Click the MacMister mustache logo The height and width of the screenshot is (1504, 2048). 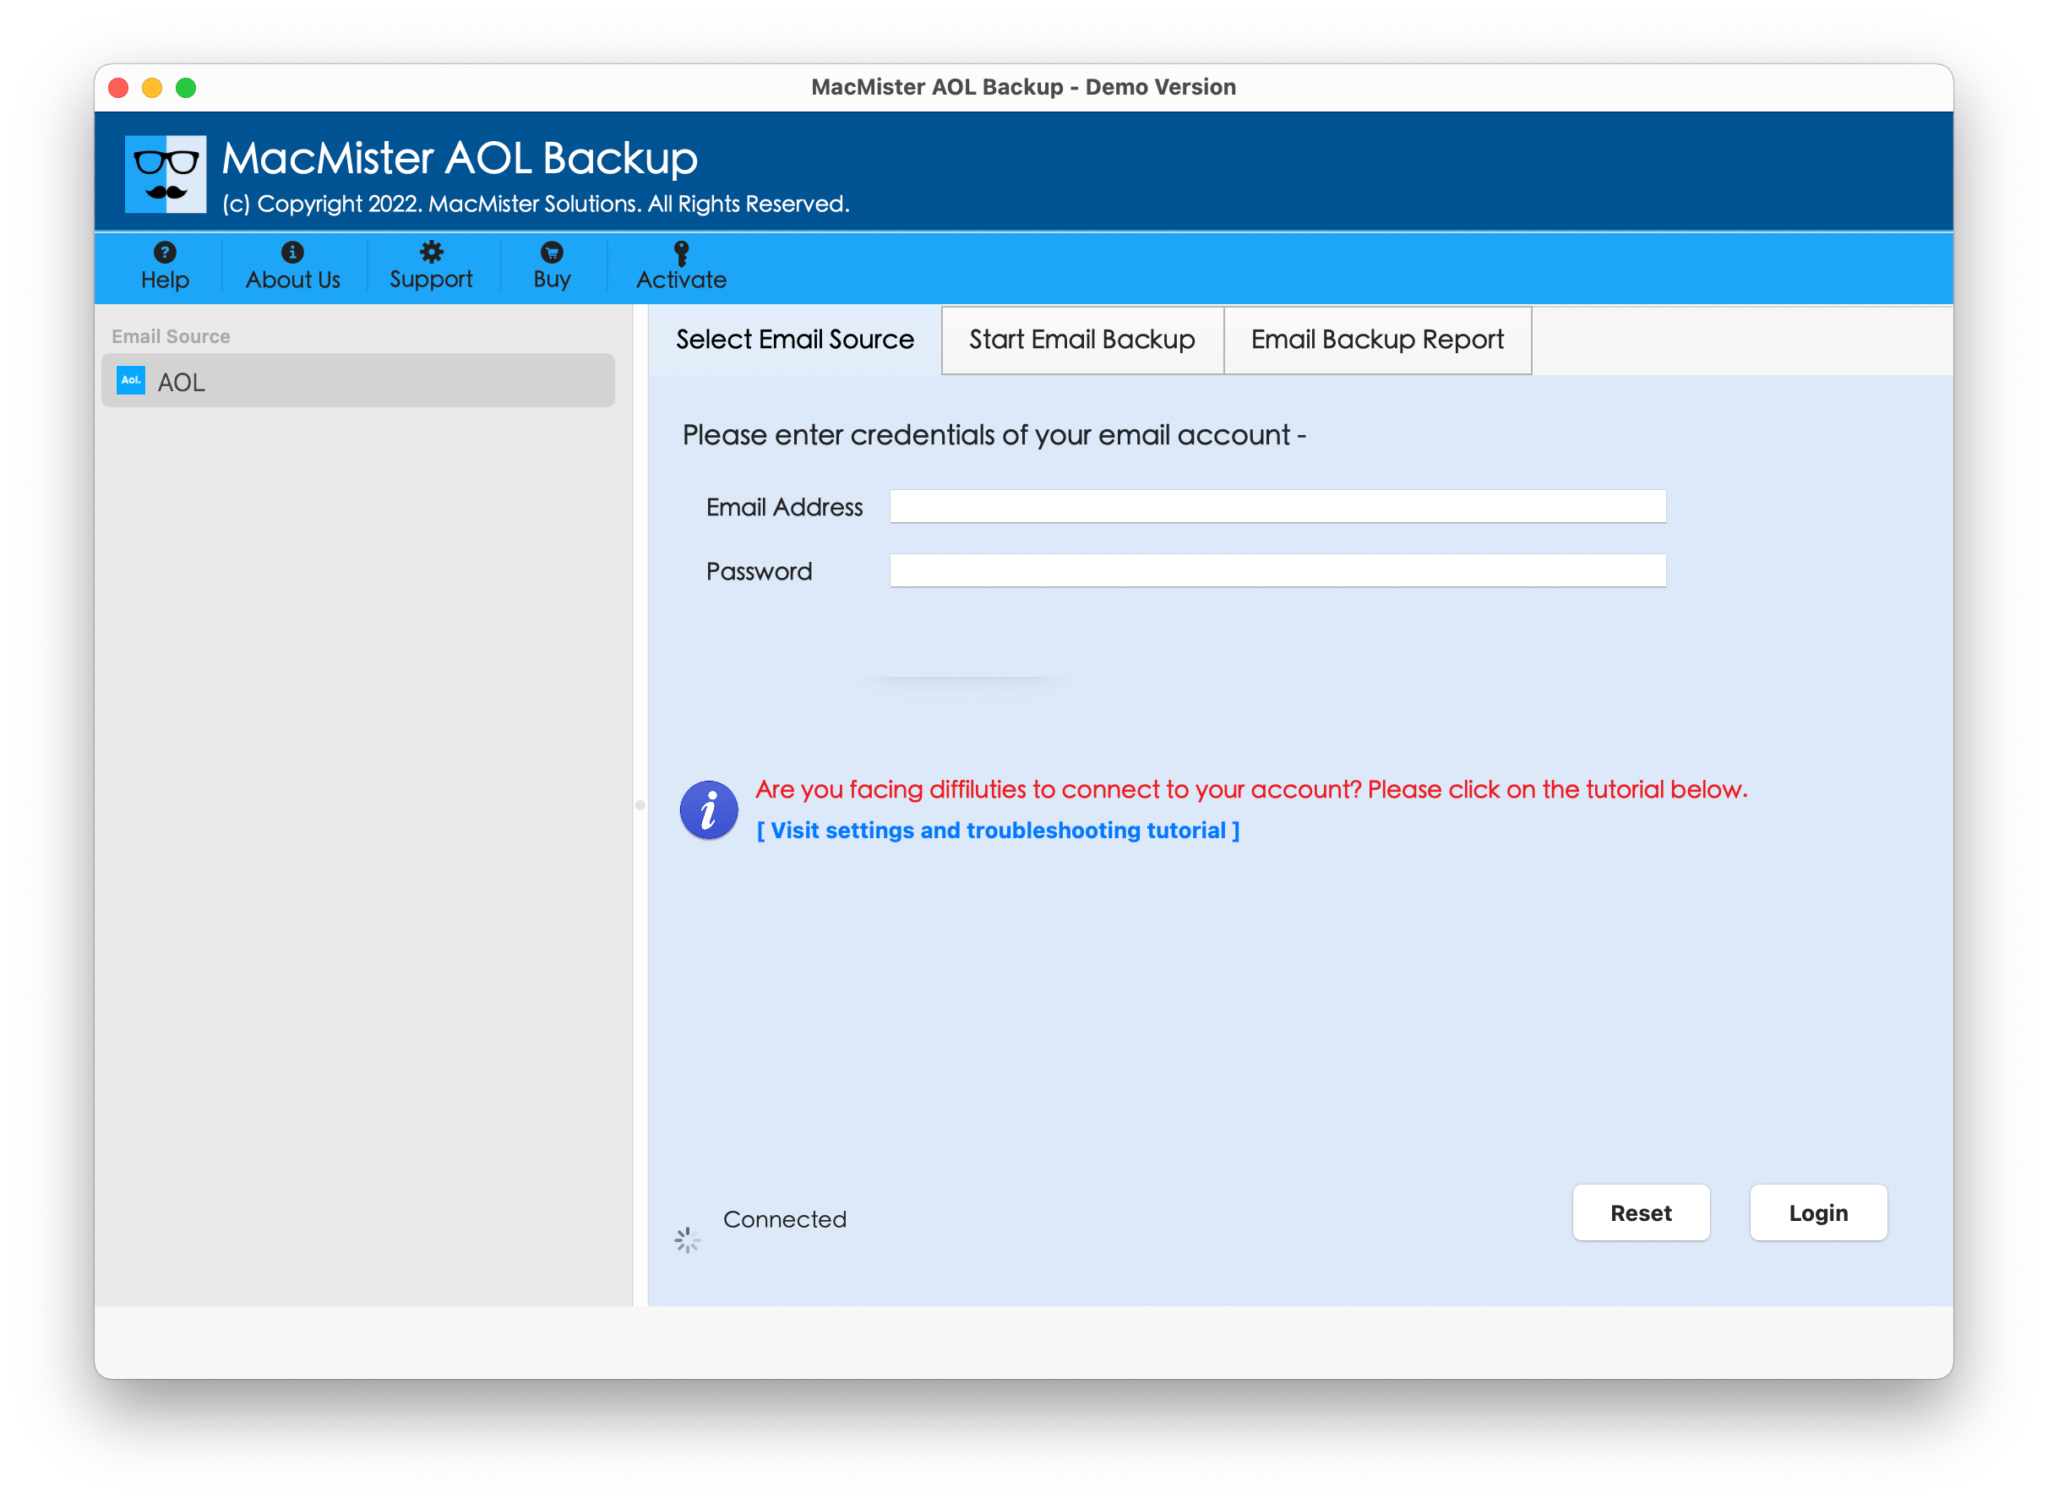pos(165,172)
